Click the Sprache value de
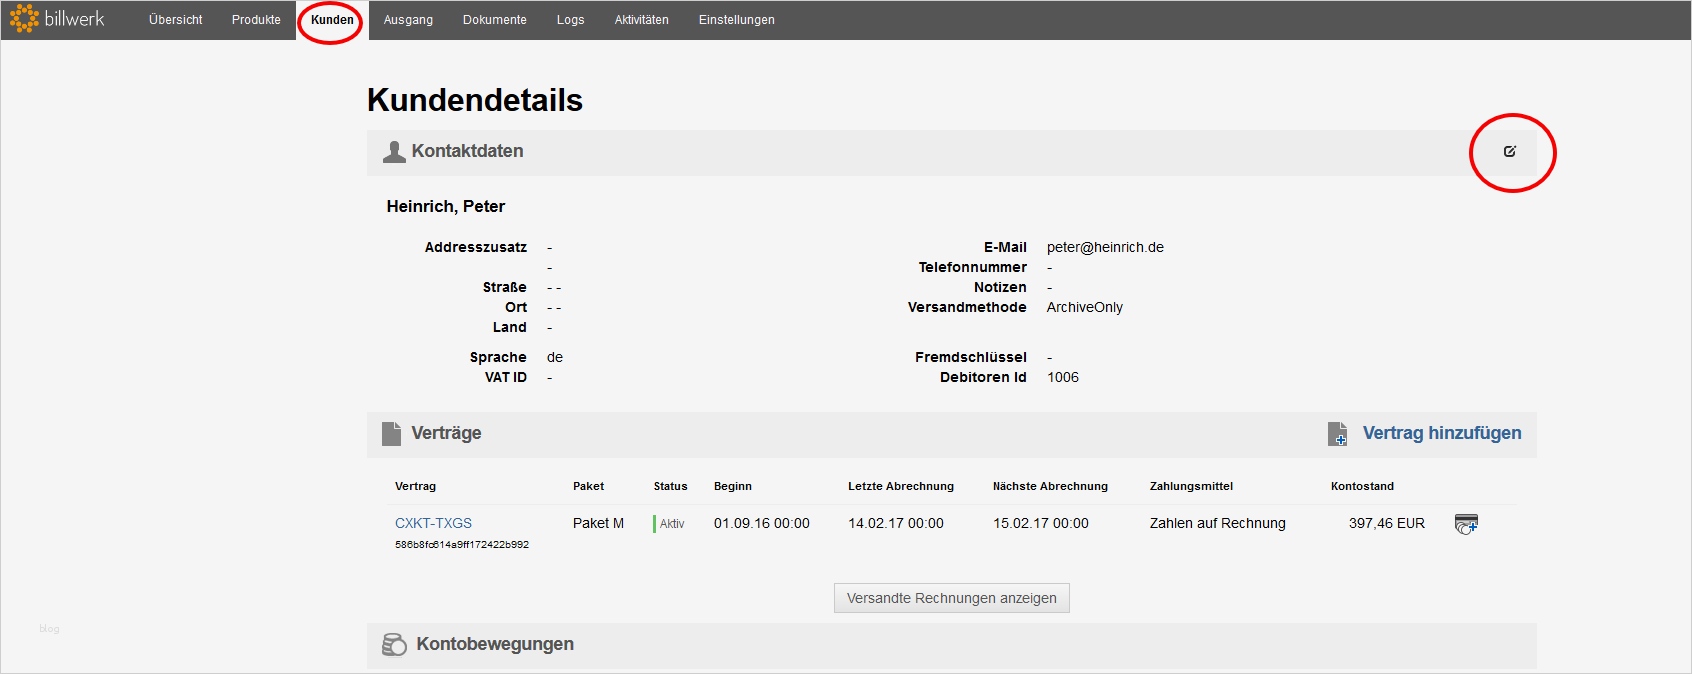This screenshot has height=674, width=1692. 555,357
